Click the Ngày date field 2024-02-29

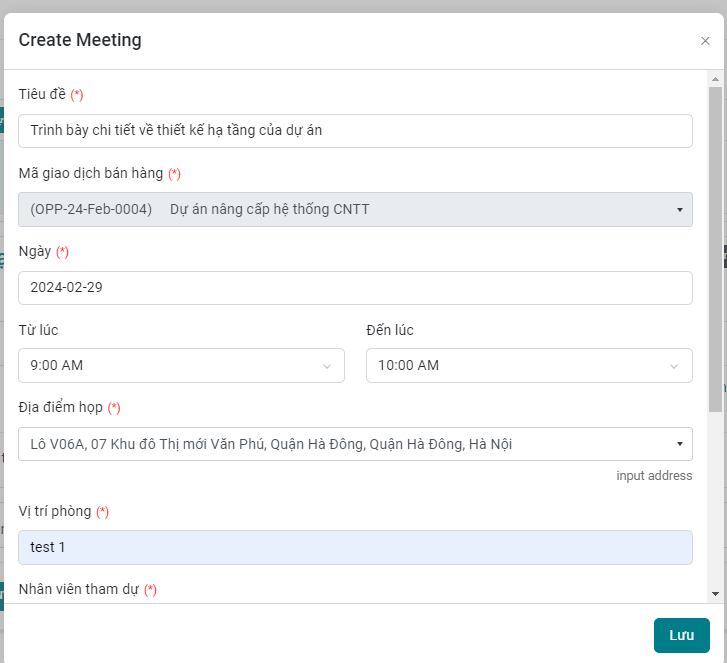[x=355, y=287]
